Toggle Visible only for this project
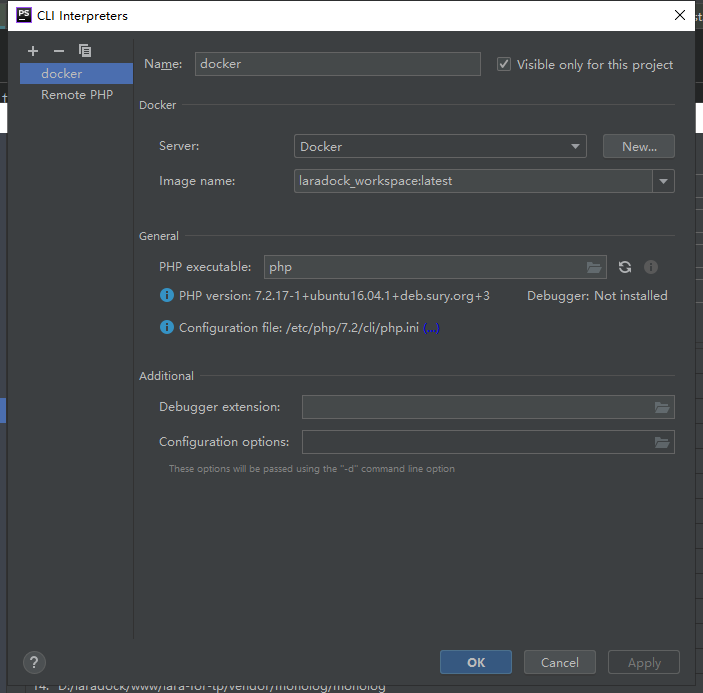 [503, 64]
